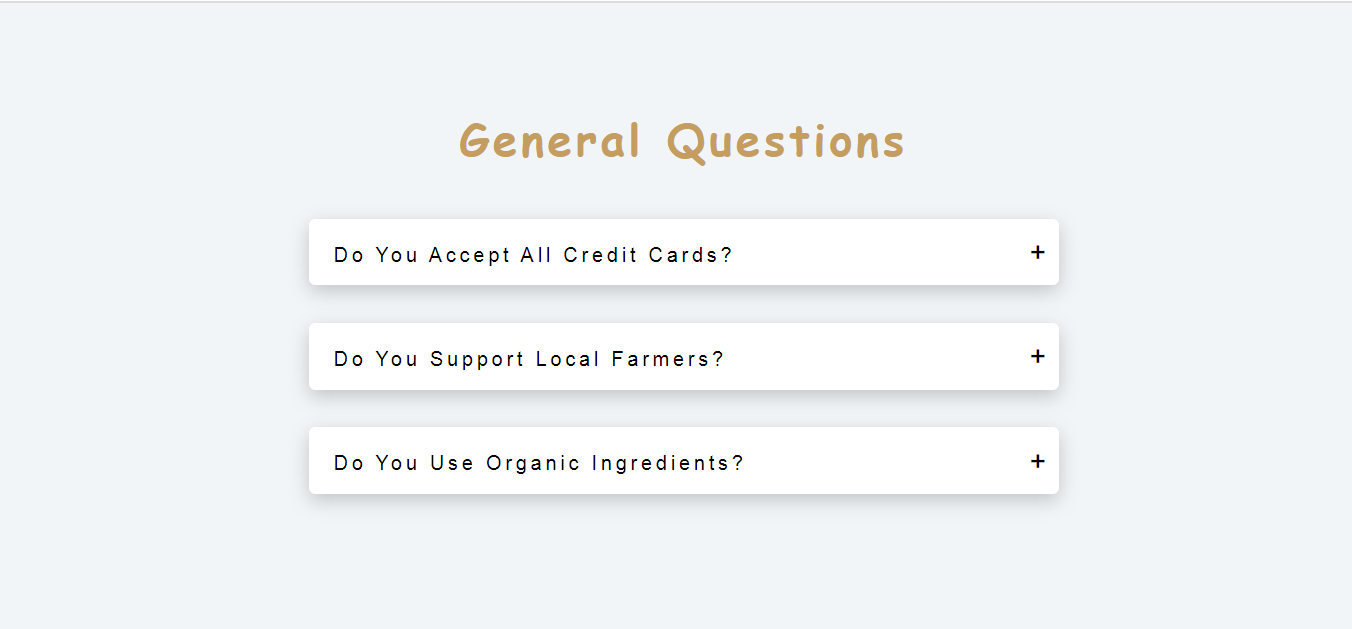
Task: Click the plus icon beside Credit Cards question
Action: (1038, 252)
